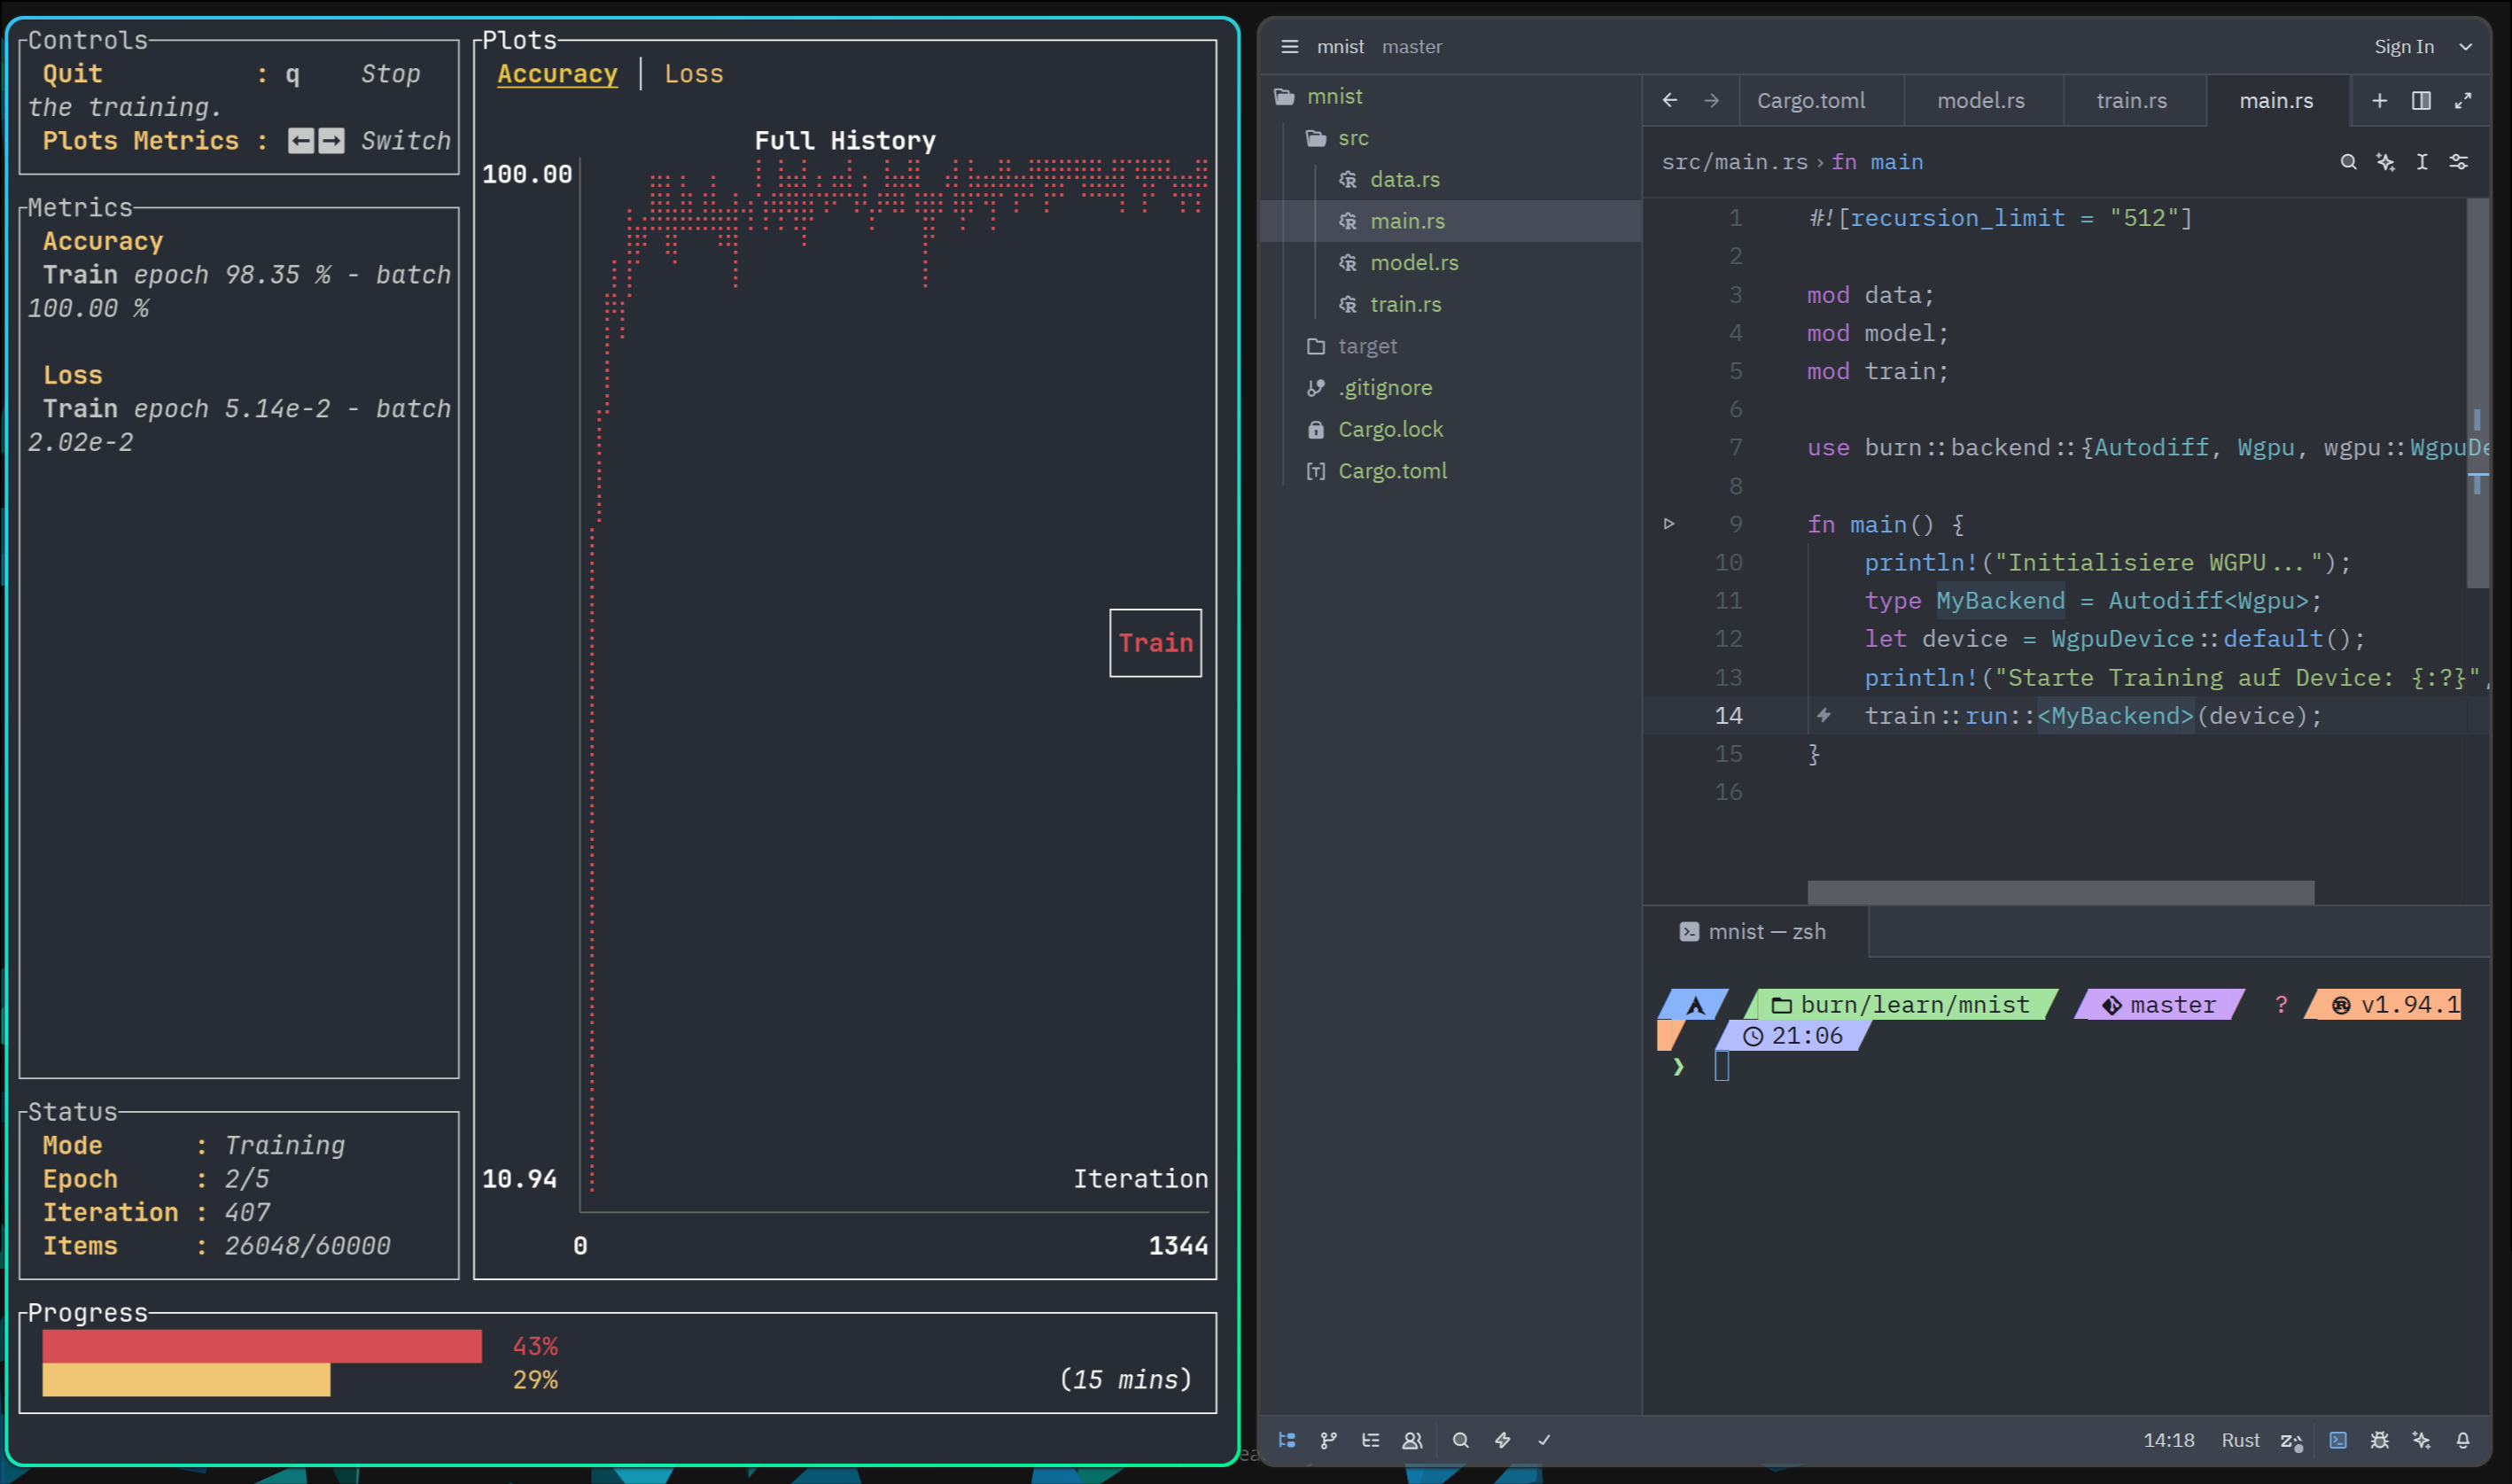Toggle editor controls settings icon

[2459, 162]
